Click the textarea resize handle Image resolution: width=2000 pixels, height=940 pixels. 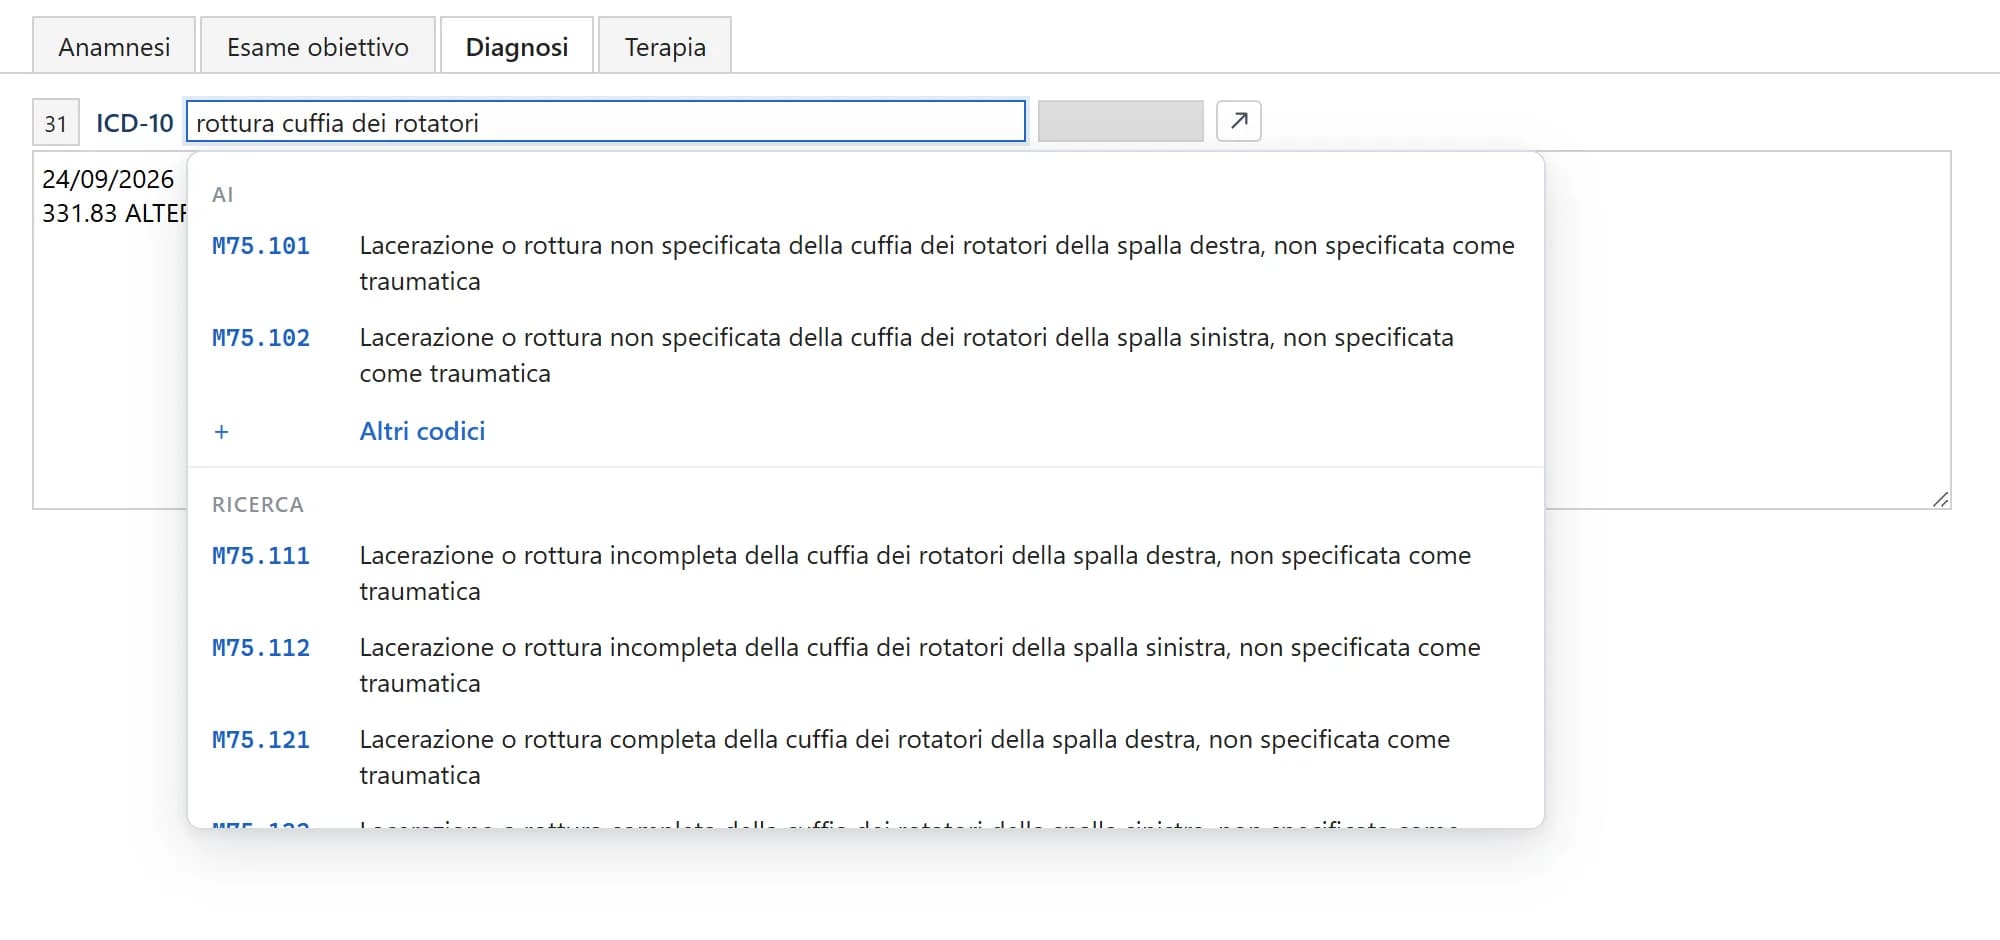[1940, 499]
